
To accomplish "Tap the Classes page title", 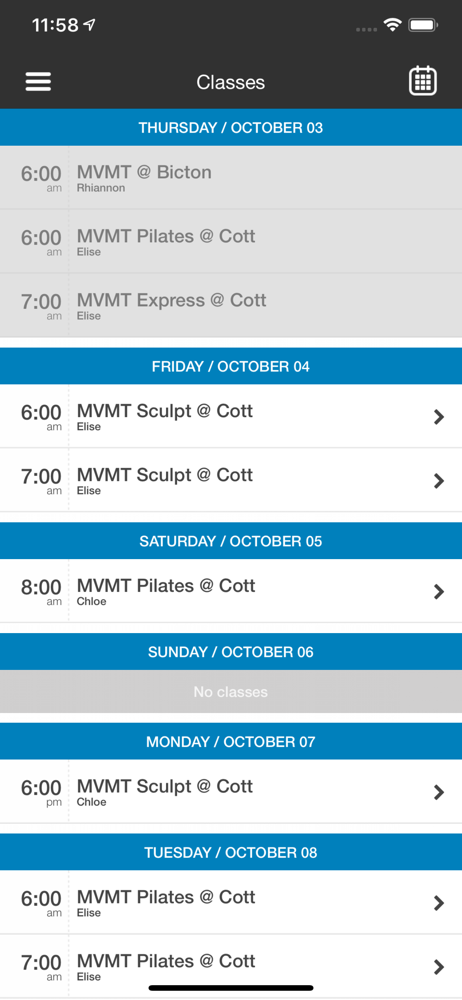I will coord(231,82).
